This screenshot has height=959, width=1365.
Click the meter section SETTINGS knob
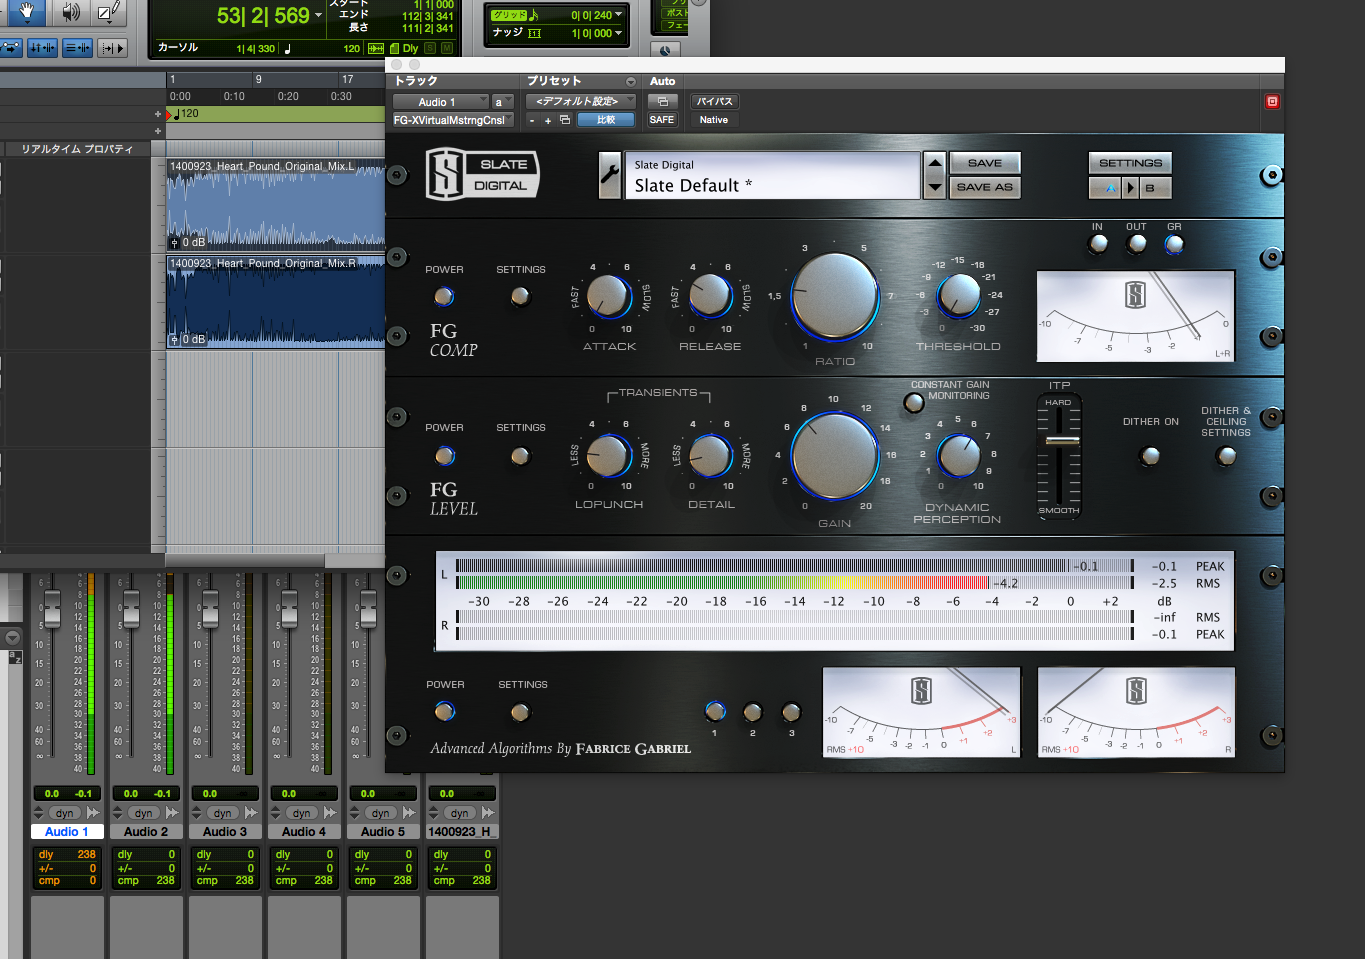click(520, 712)
